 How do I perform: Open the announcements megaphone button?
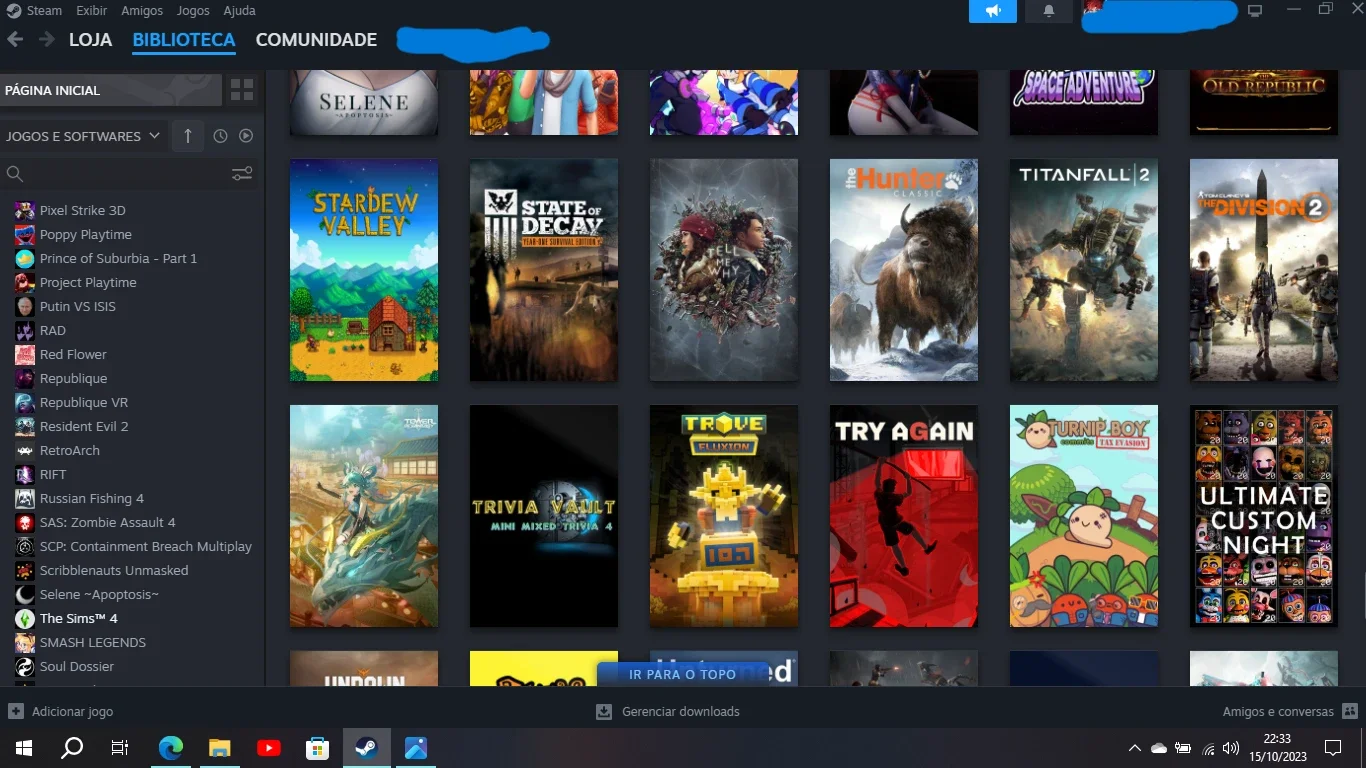coord(993,11)
